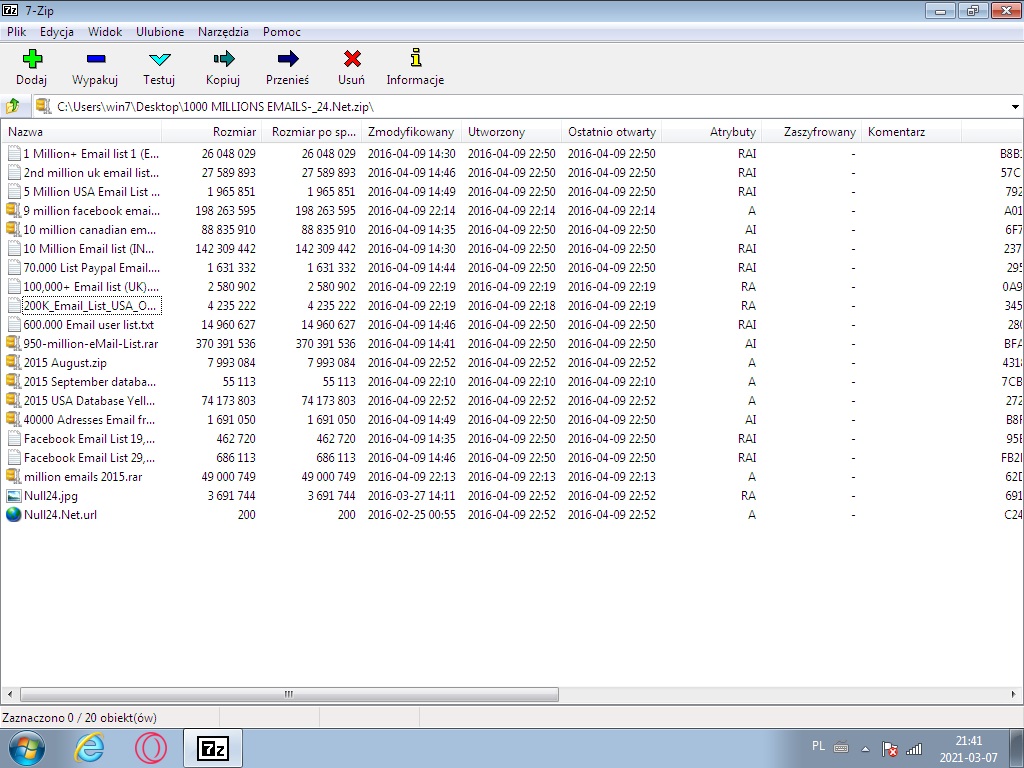Click horizontal scrollbar right arrow
1024x768 pixels.
click(x=1014, y=694)
